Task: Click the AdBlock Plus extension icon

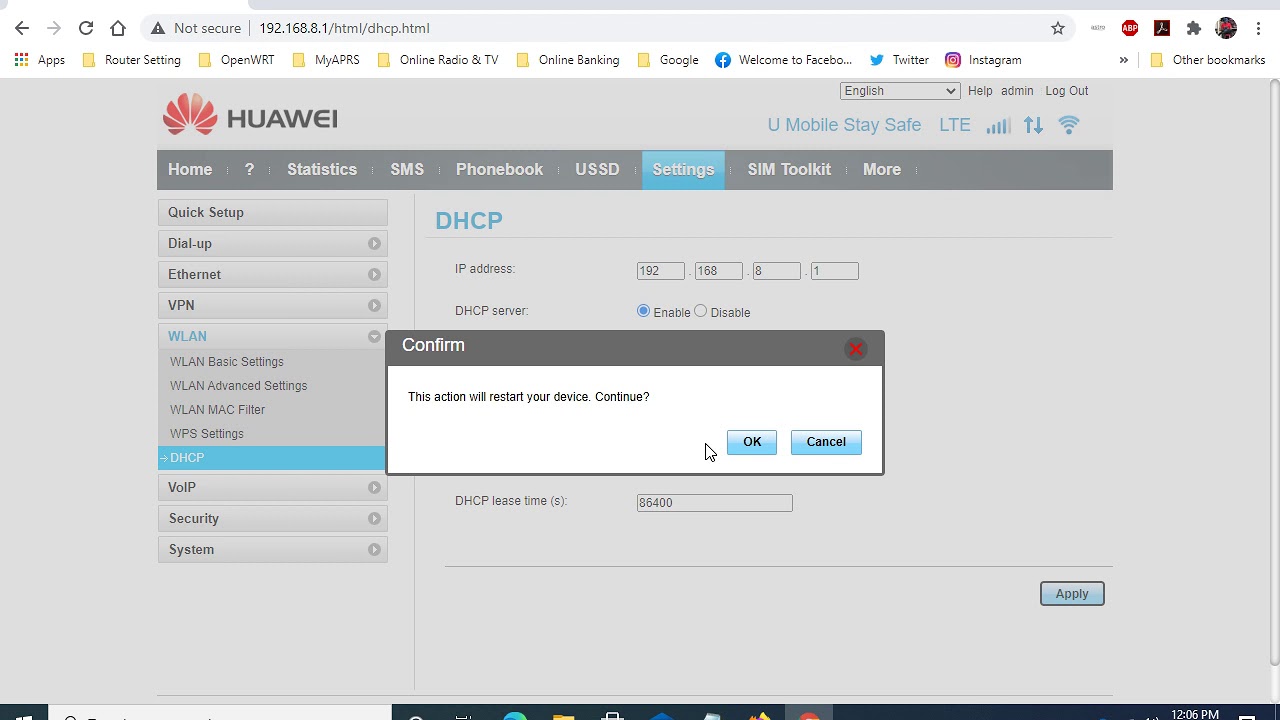Action: pos(1130,28)
